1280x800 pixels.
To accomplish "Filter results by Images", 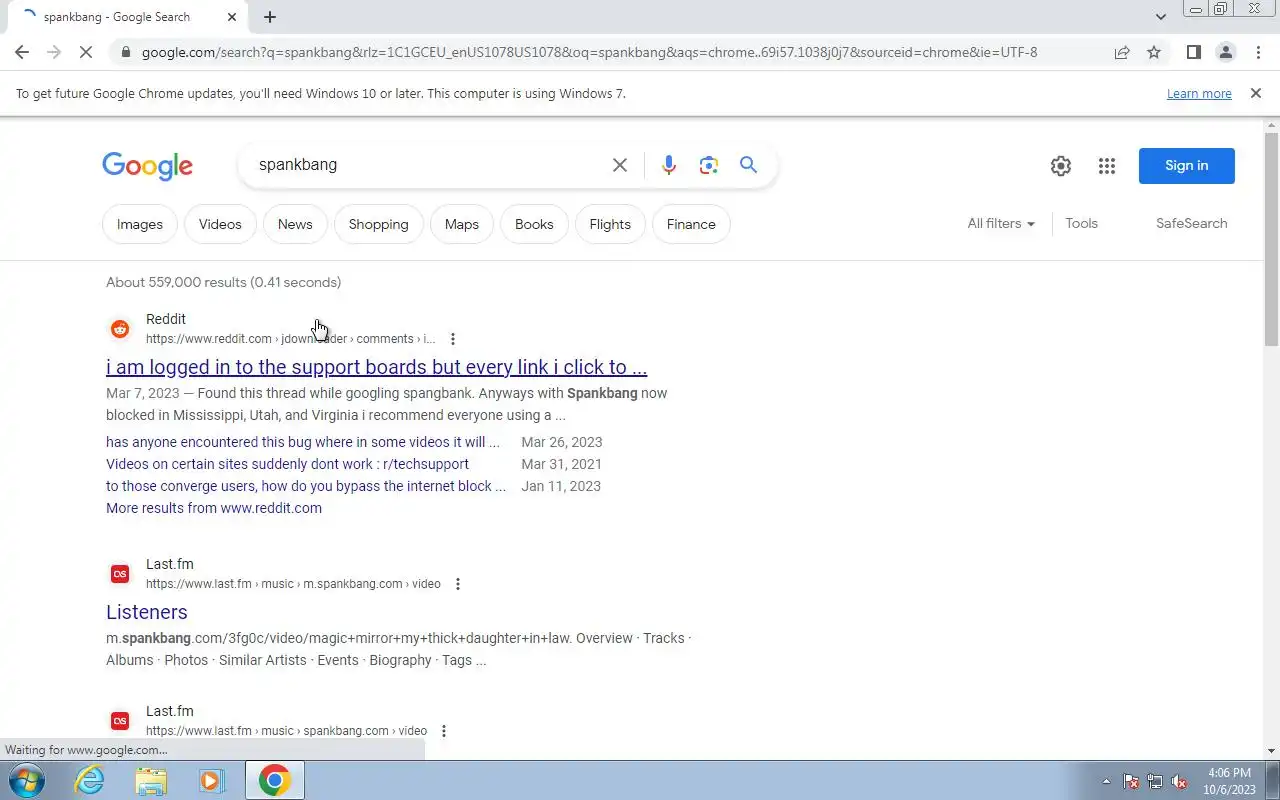I will [140, 224].
